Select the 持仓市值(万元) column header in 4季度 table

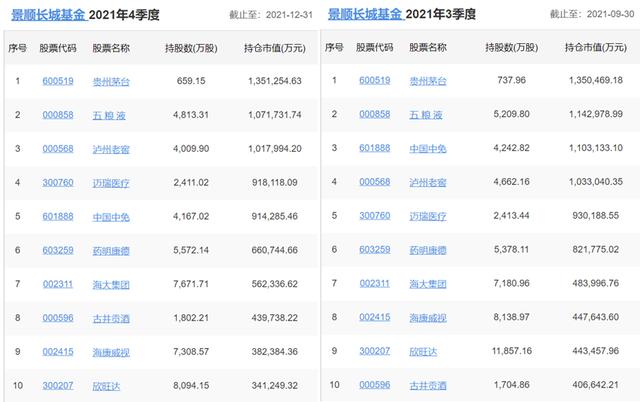tap(275, 49)
